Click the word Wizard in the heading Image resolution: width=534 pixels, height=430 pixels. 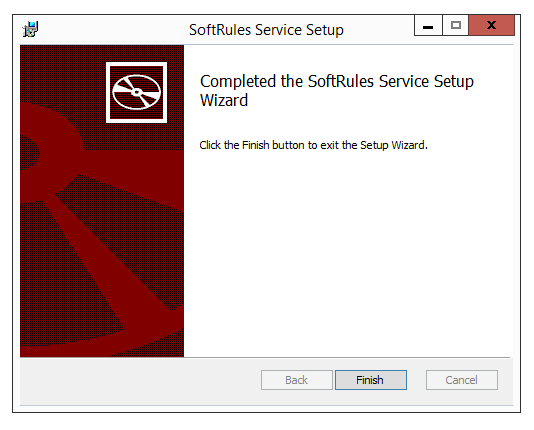pos(224,100)
